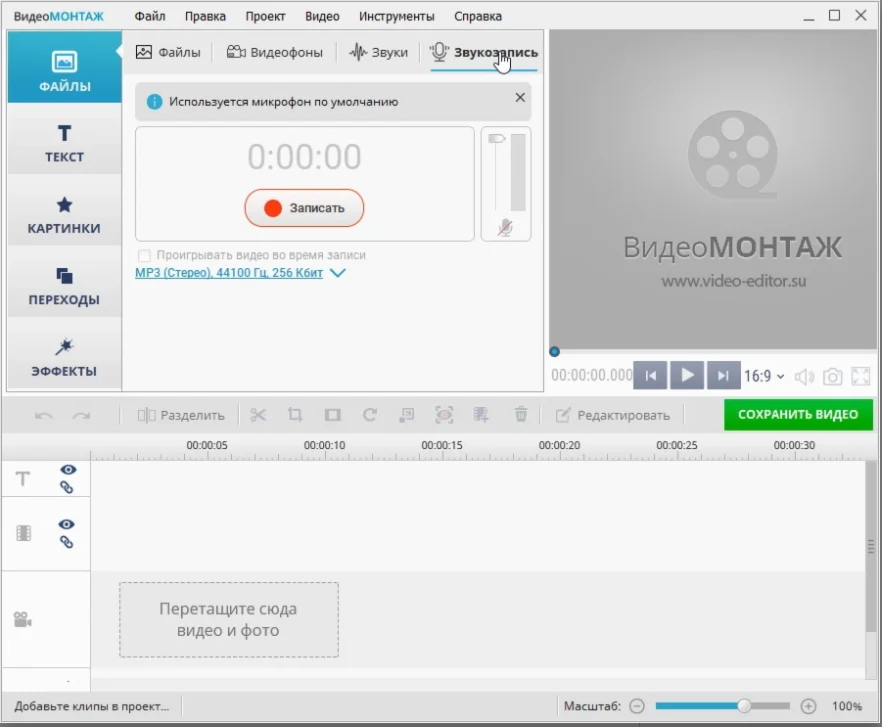
Task: Select the crop tool icon
Action: coord(295,415)
